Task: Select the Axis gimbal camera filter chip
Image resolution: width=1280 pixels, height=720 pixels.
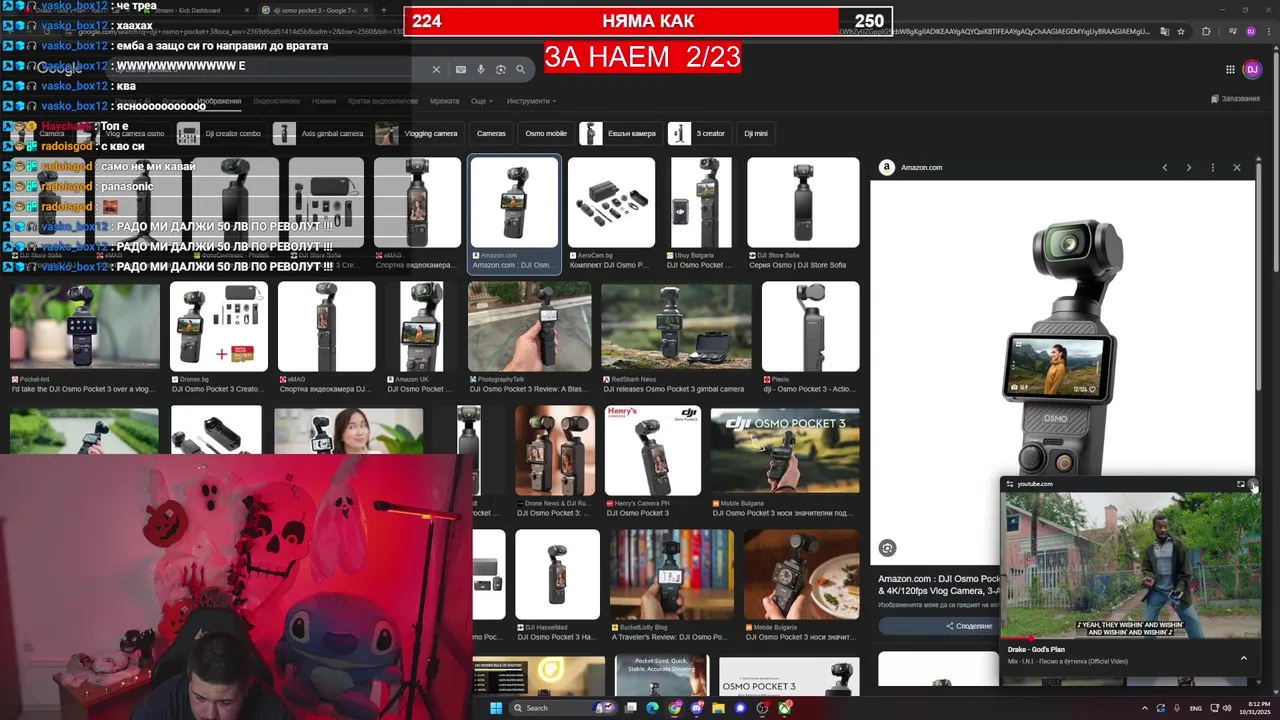Action: click(320, 133)
